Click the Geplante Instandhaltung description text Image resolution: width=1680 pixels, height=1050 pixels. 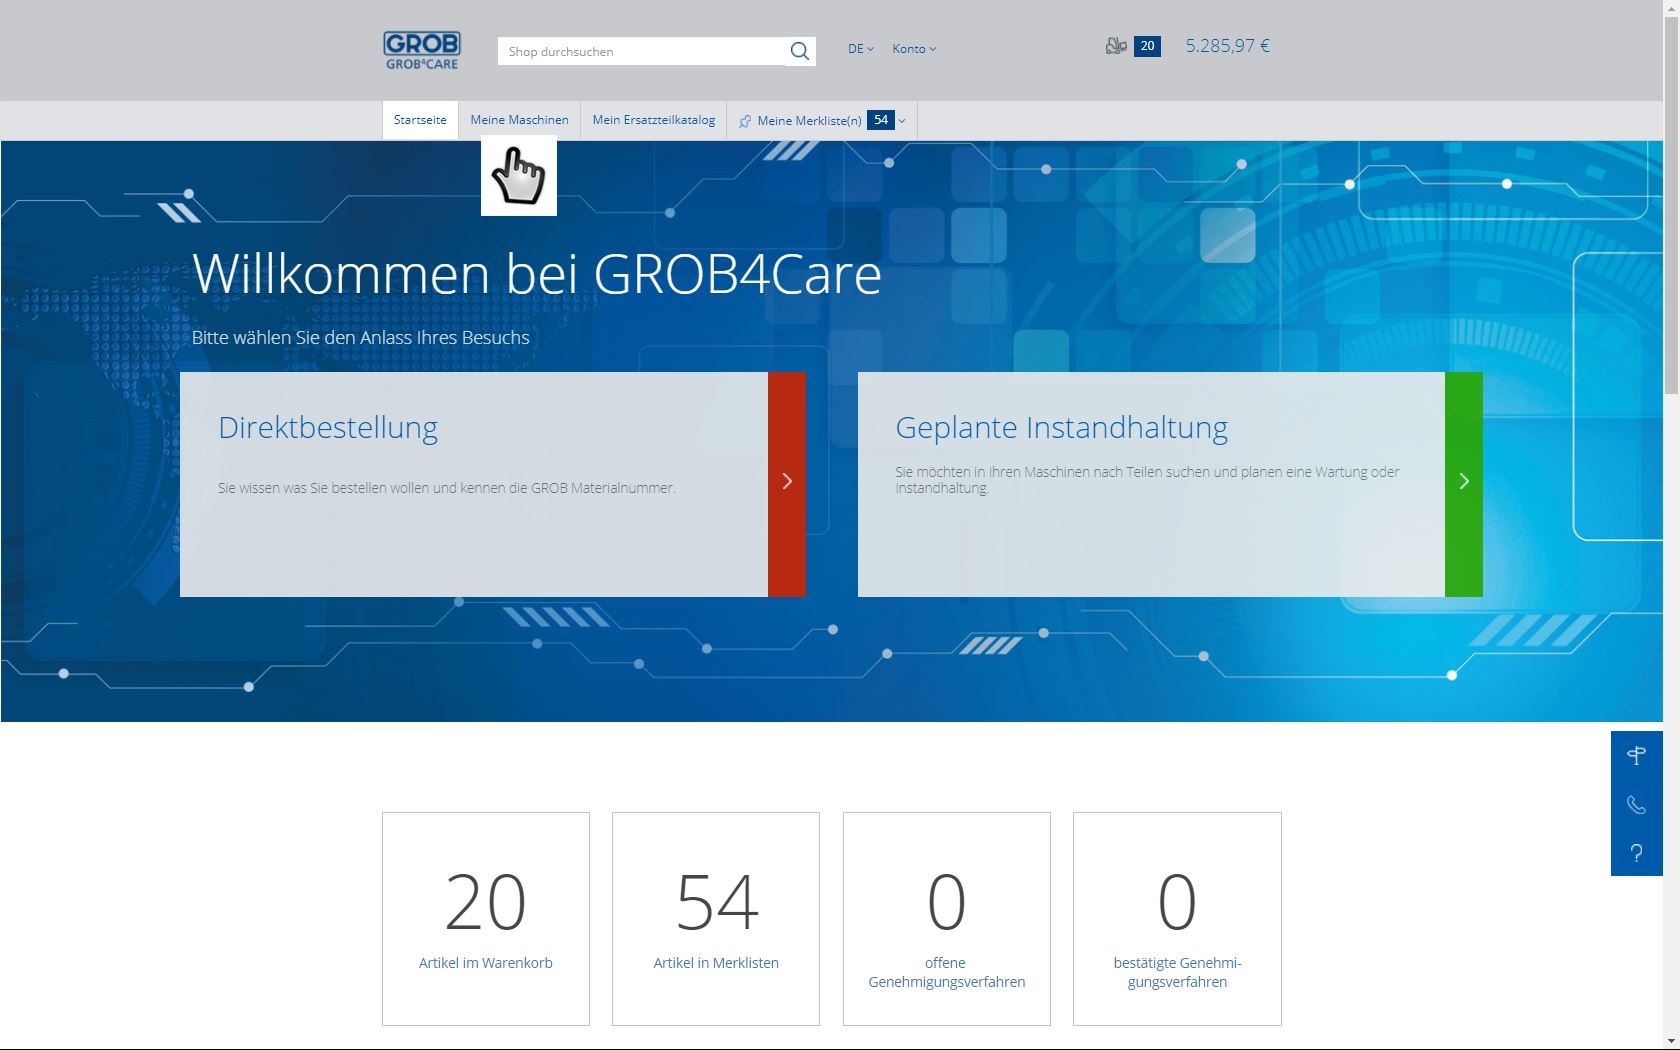click(x=1147, y=480)
